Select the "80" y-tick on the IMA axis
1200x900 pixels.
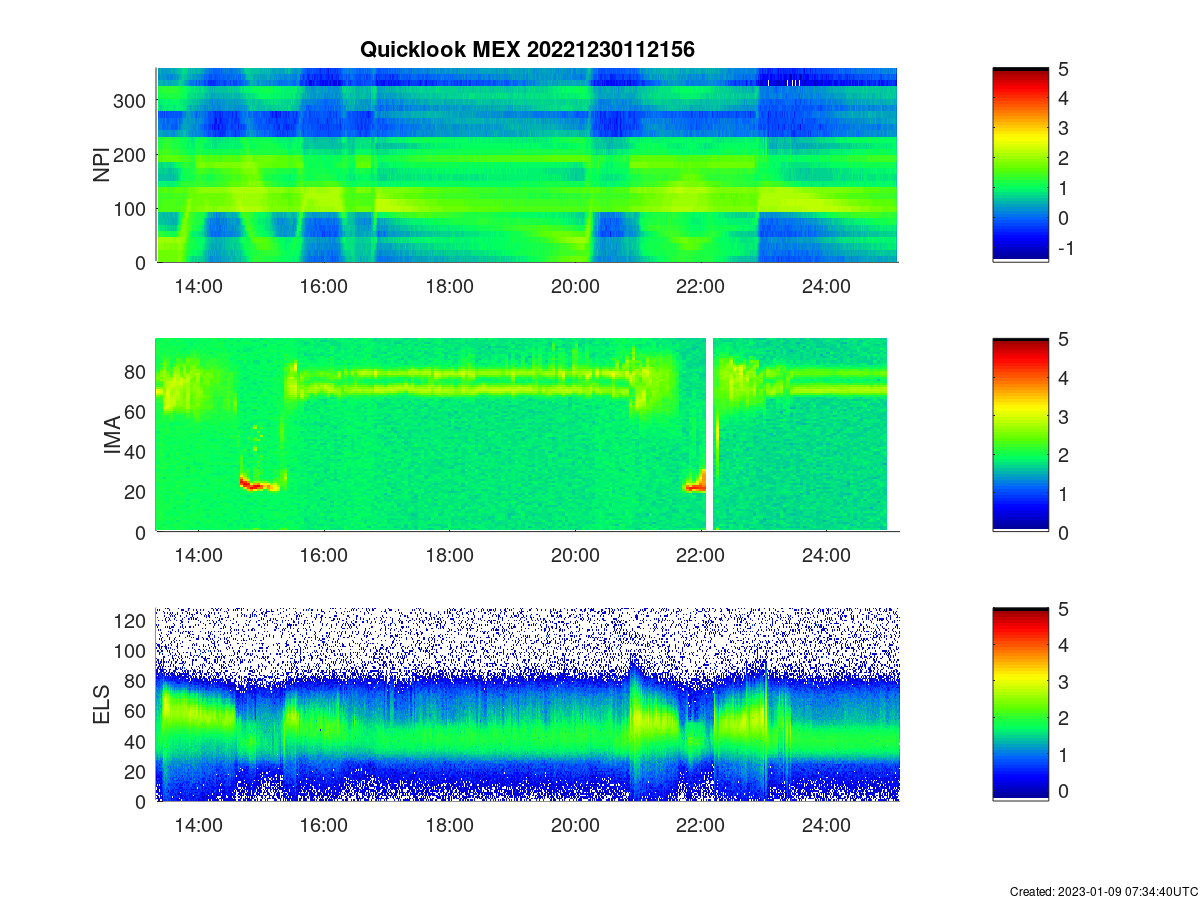[136, 371]
